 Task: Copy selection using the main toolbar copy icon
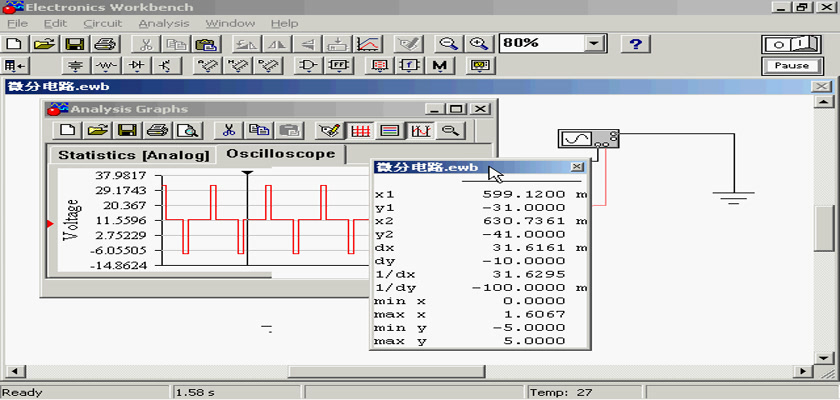click(175, 43)
